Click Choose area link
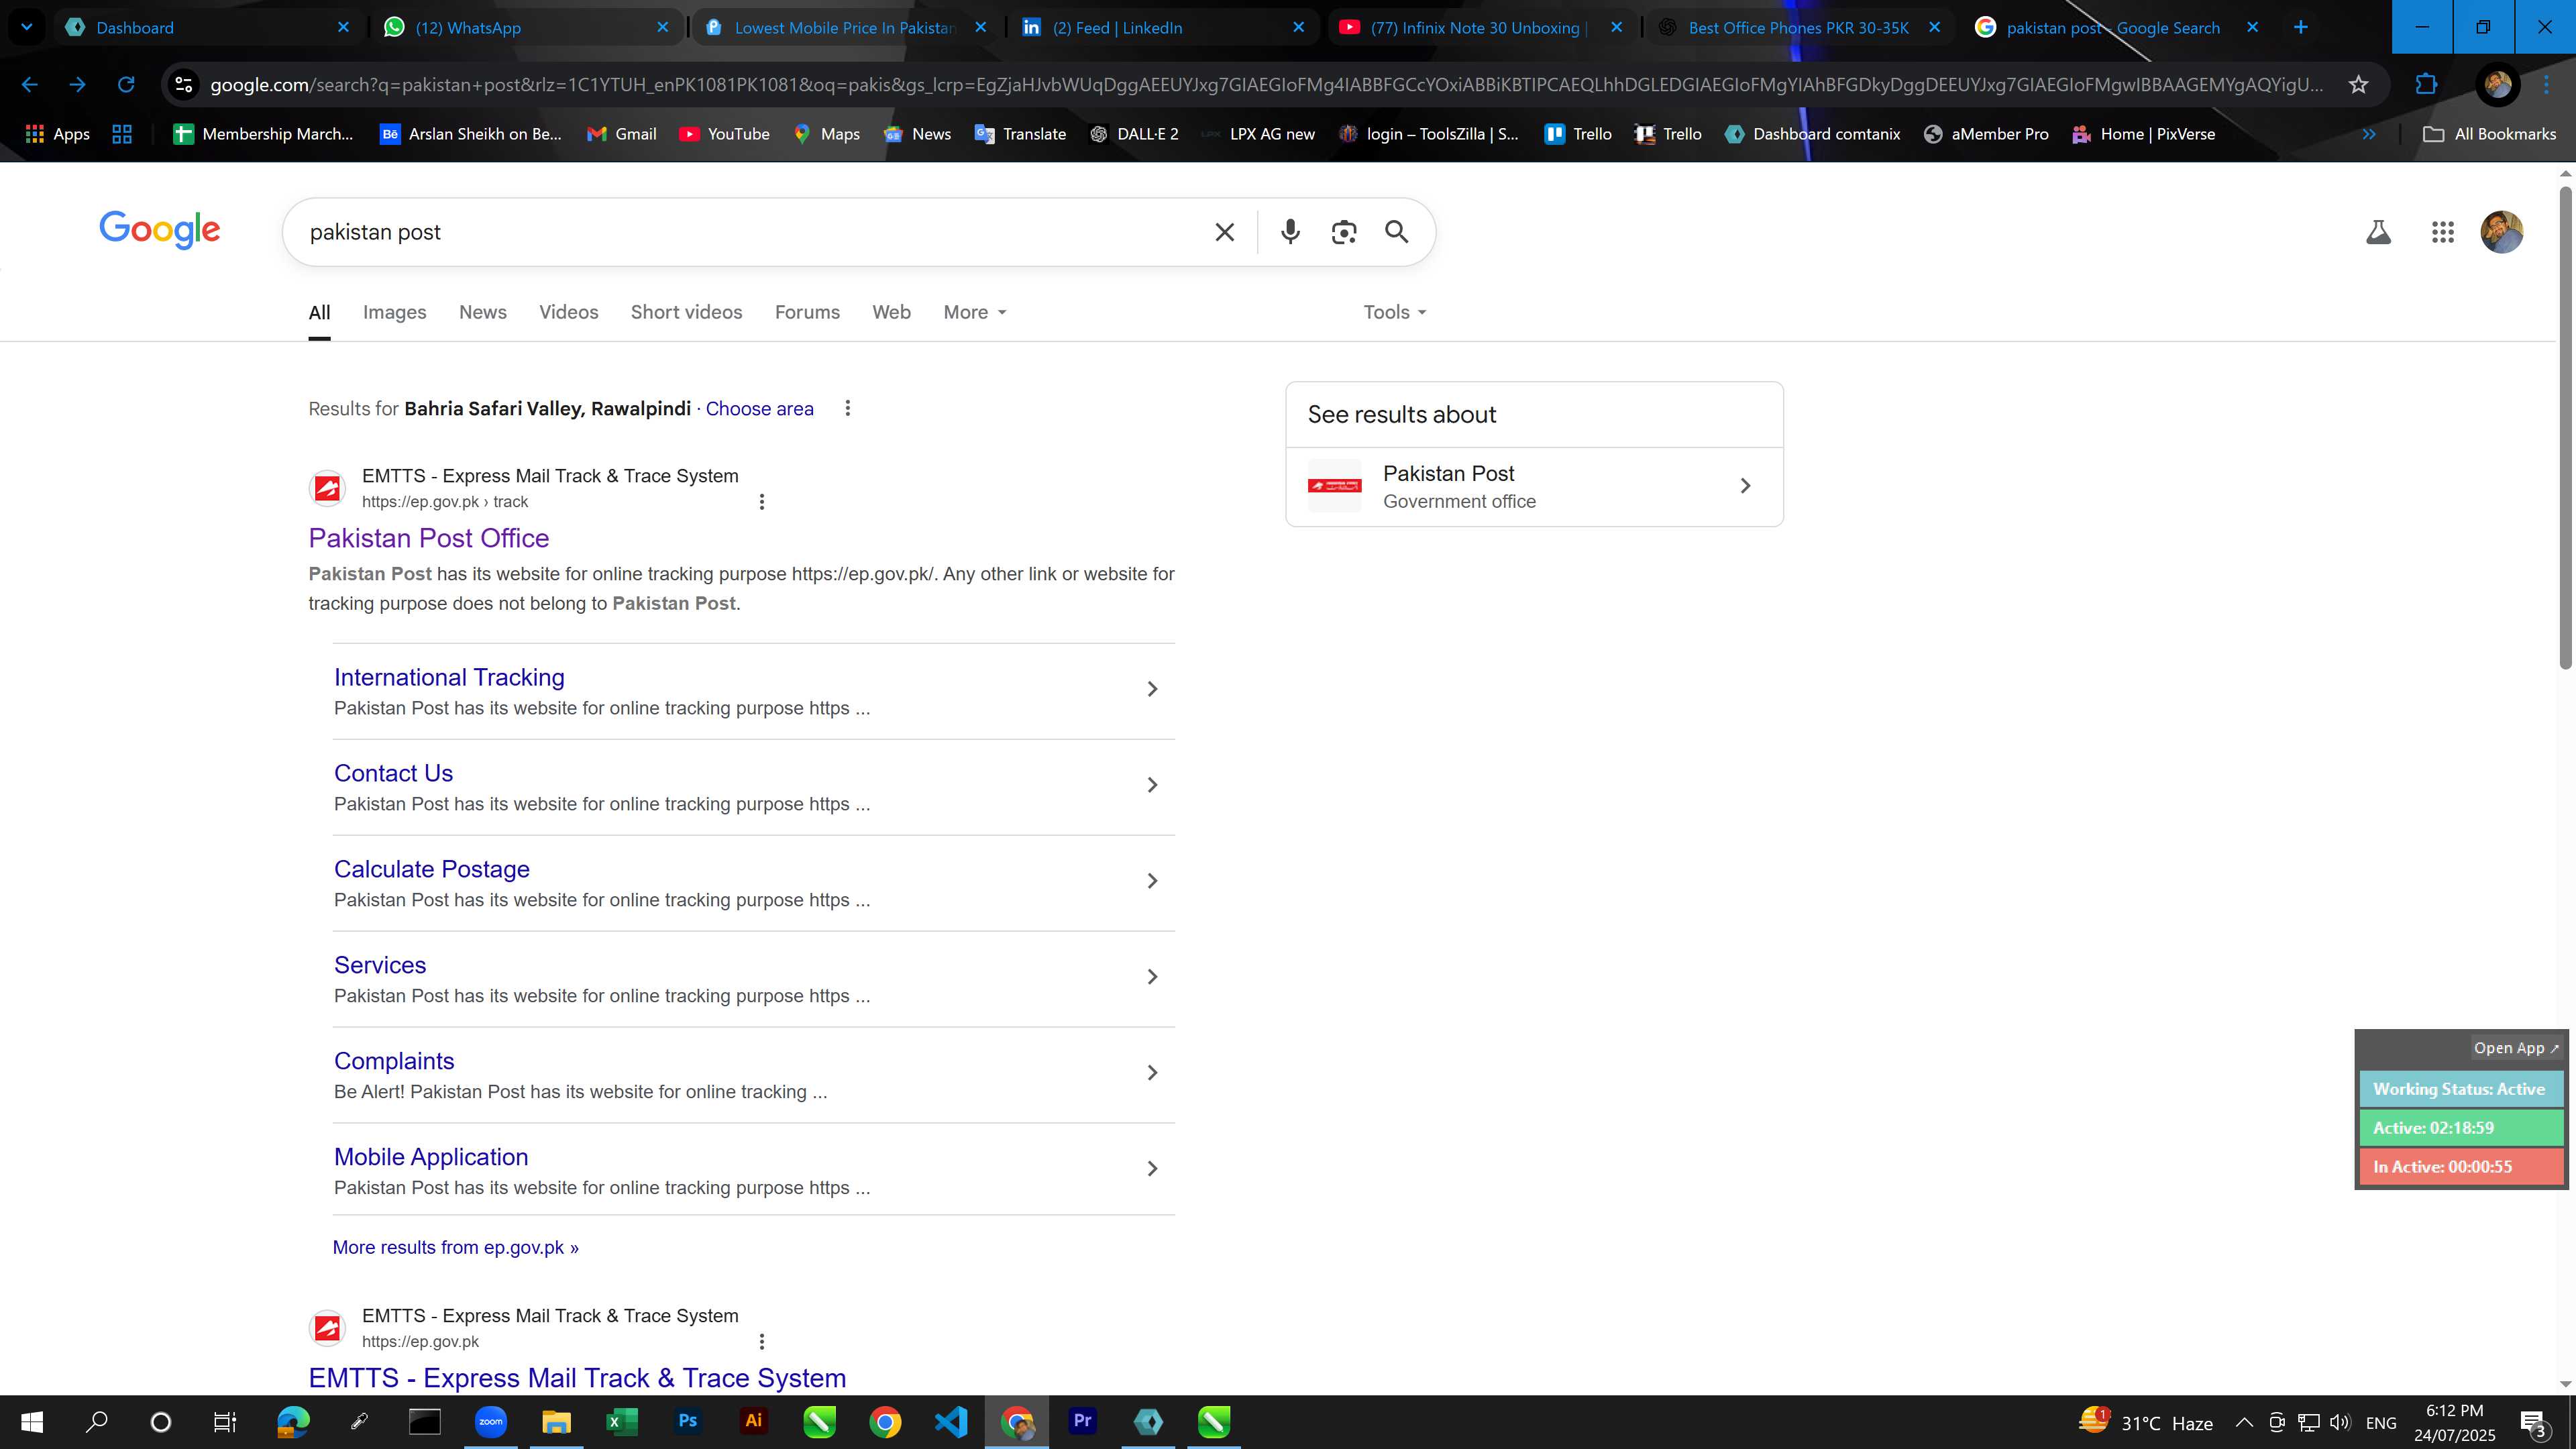The height and width of the screenshot is (1449, 2576). (x=759, y=408)
